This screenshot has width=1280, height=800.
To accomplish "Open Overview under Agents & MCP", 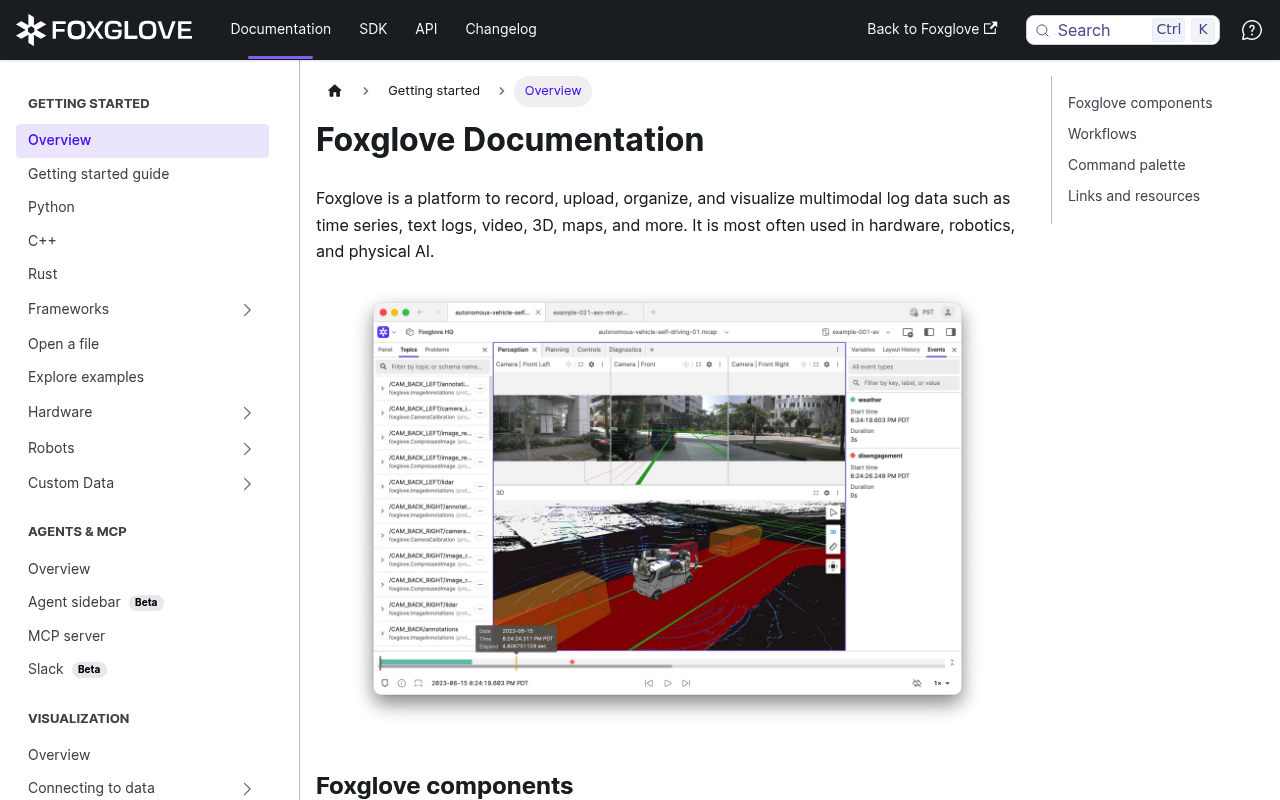I will pyautogui.click(x=142, y=569).
